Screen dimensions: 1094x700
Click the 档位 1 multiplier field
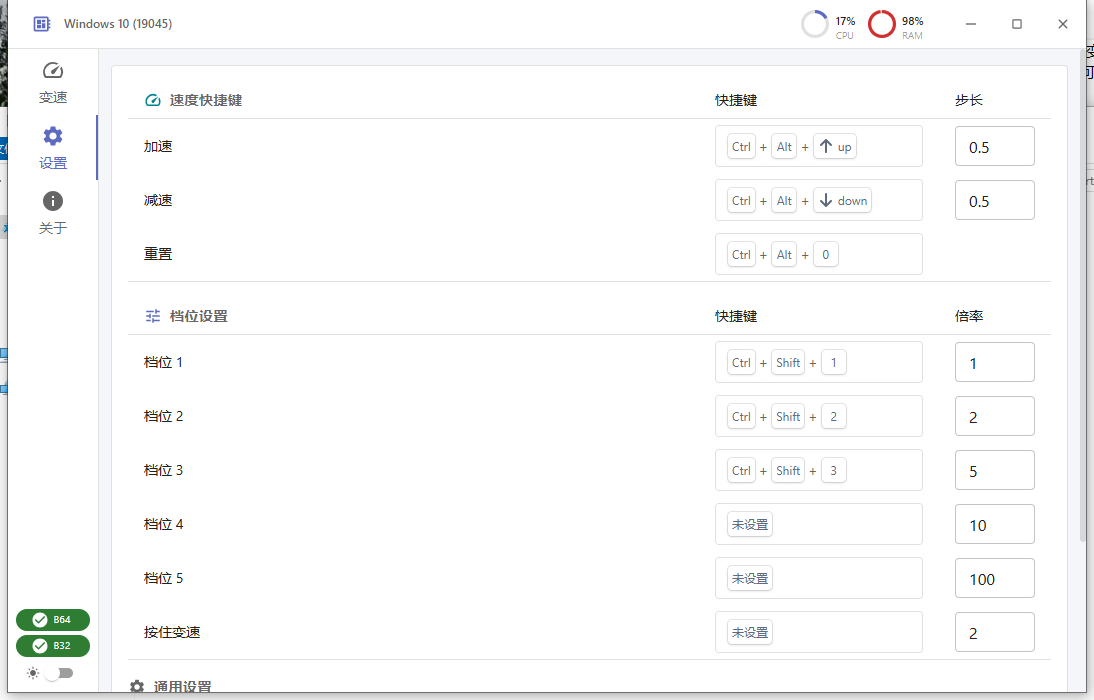tap(994, 362)
